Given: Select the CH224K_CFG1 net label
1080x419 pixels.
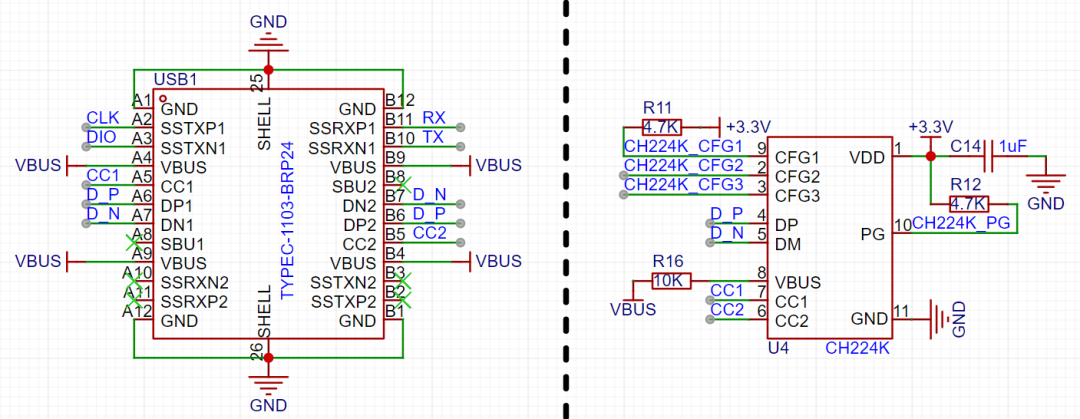Looking at the screenshot, I should click(x=683, y=146).
